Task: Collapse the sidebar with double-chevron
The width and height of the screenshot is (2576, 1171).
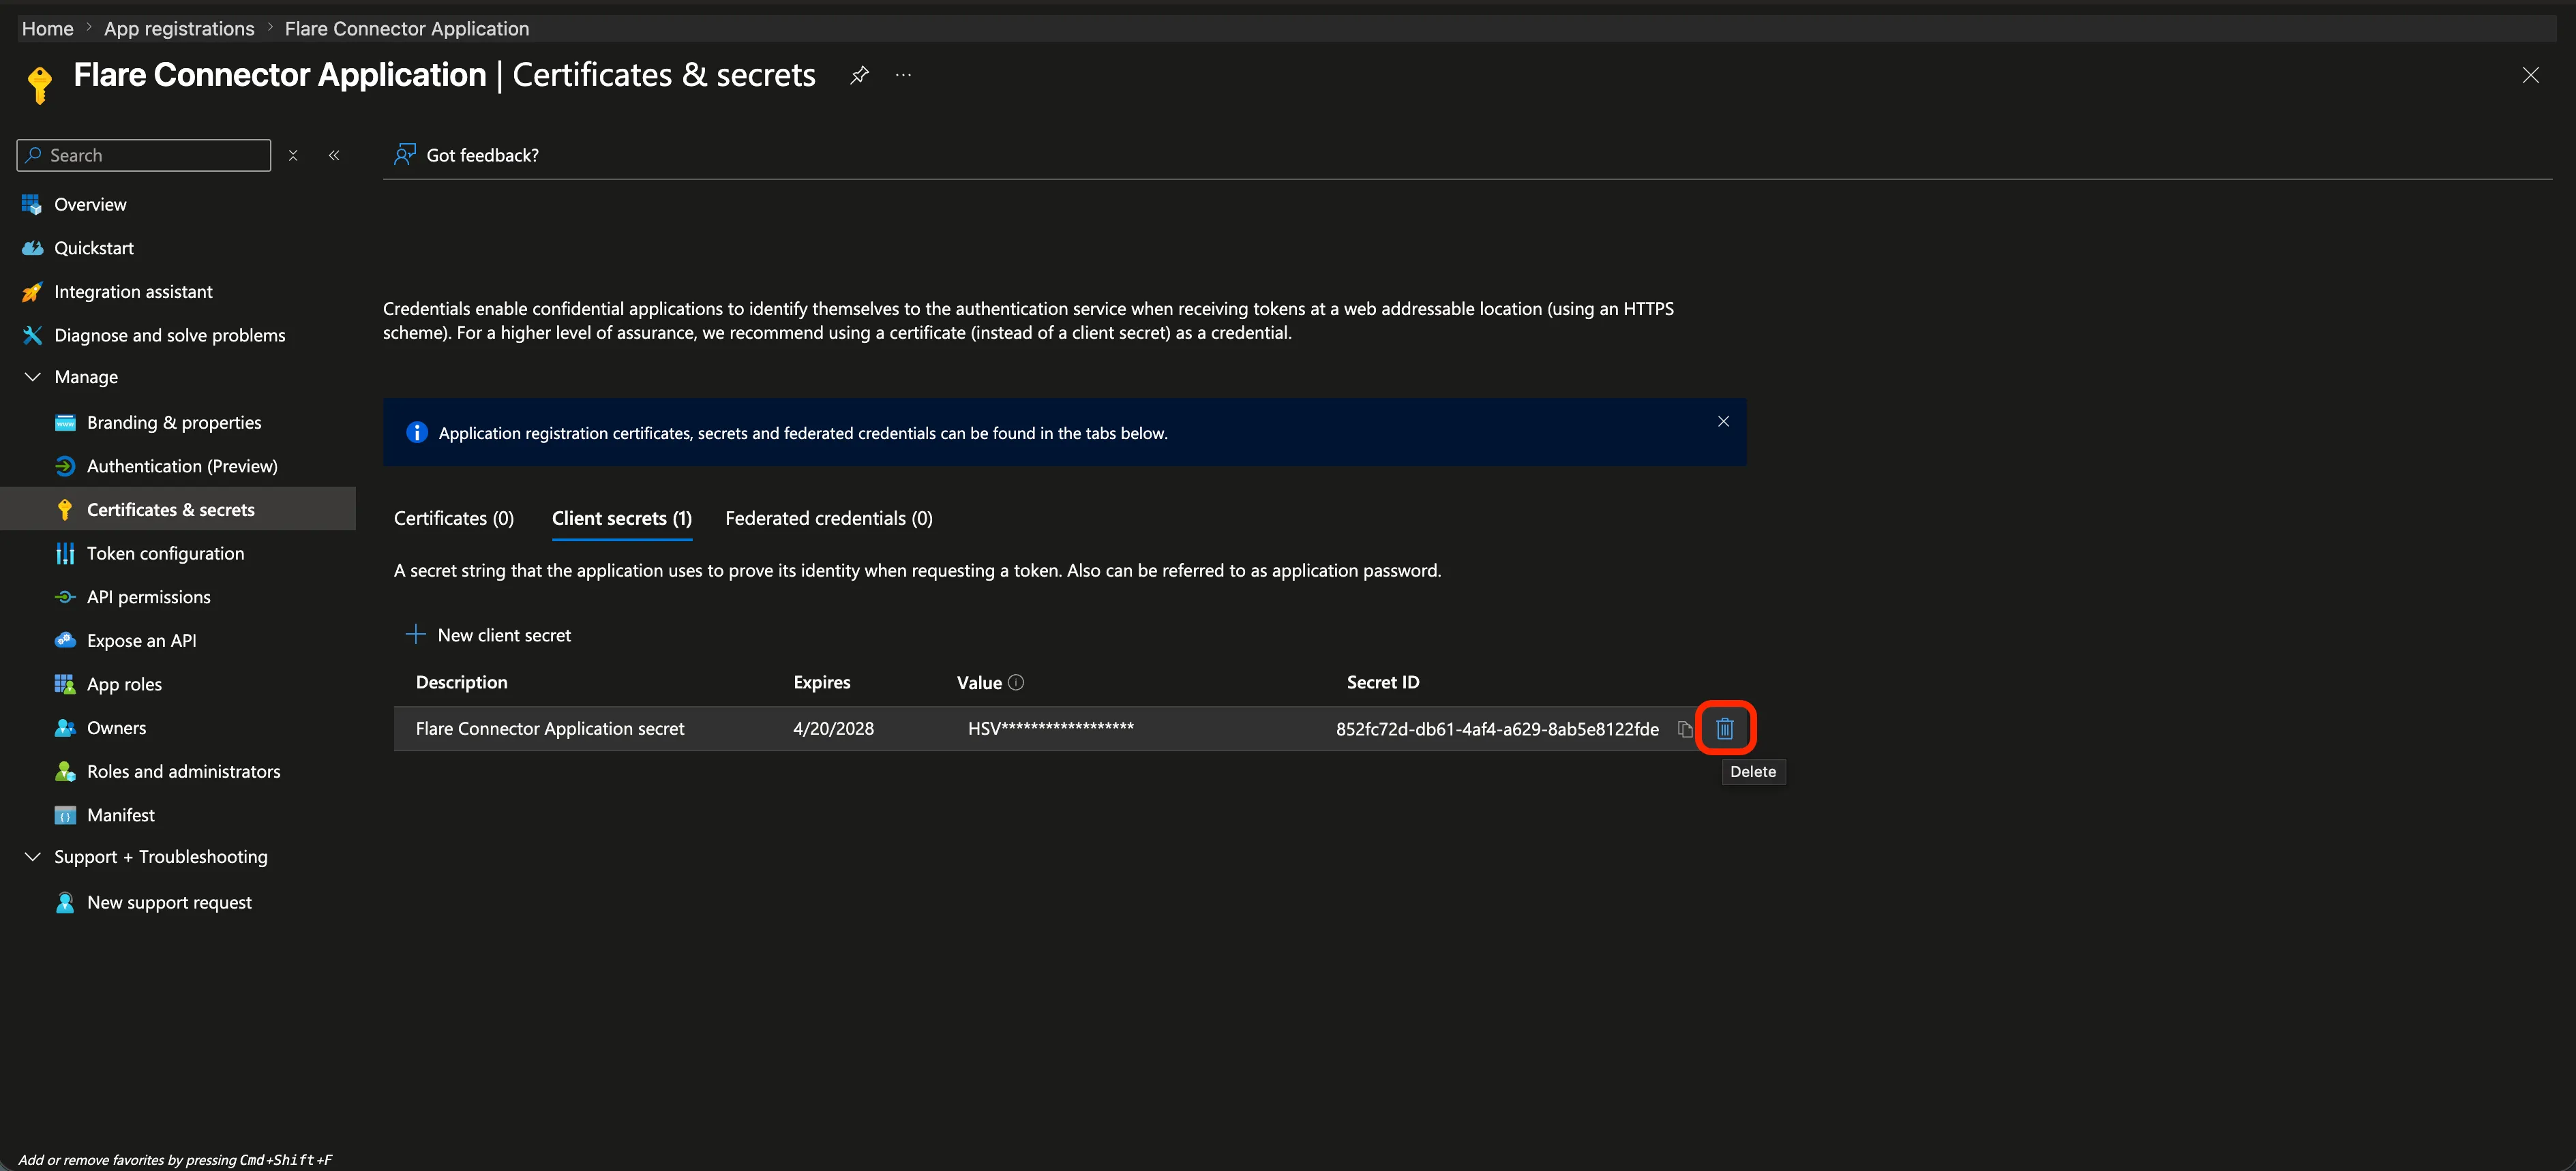Action: point(334,155)
